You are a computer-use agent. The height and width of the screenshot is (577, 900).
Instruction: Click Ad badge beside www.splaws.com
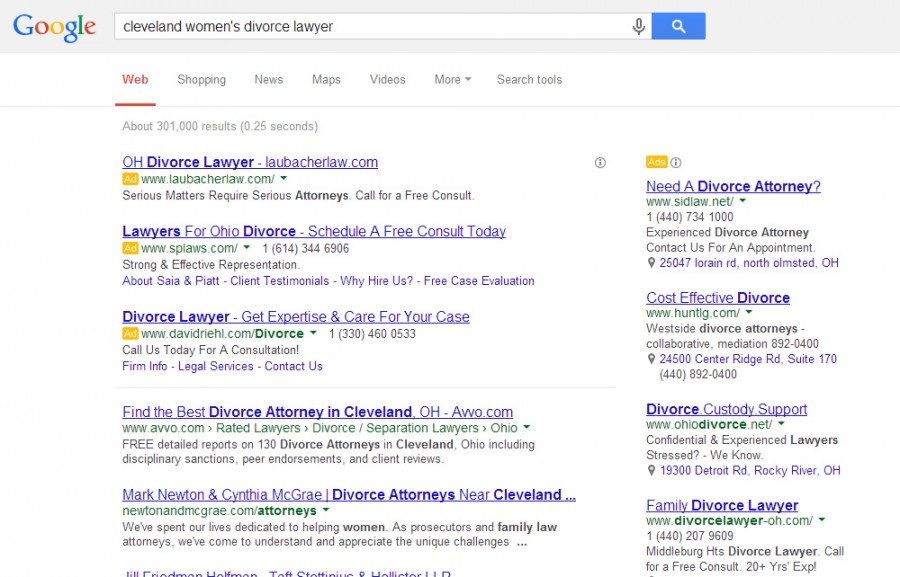pyautogui.click(x=130, y=248)
